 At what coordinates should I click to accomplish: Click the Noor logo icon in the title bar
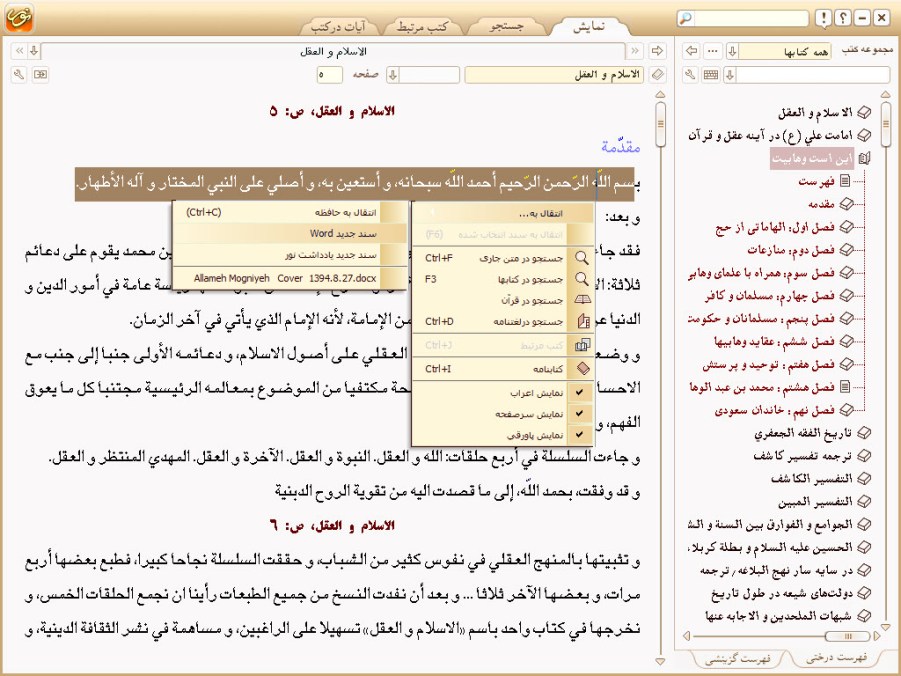20,18
